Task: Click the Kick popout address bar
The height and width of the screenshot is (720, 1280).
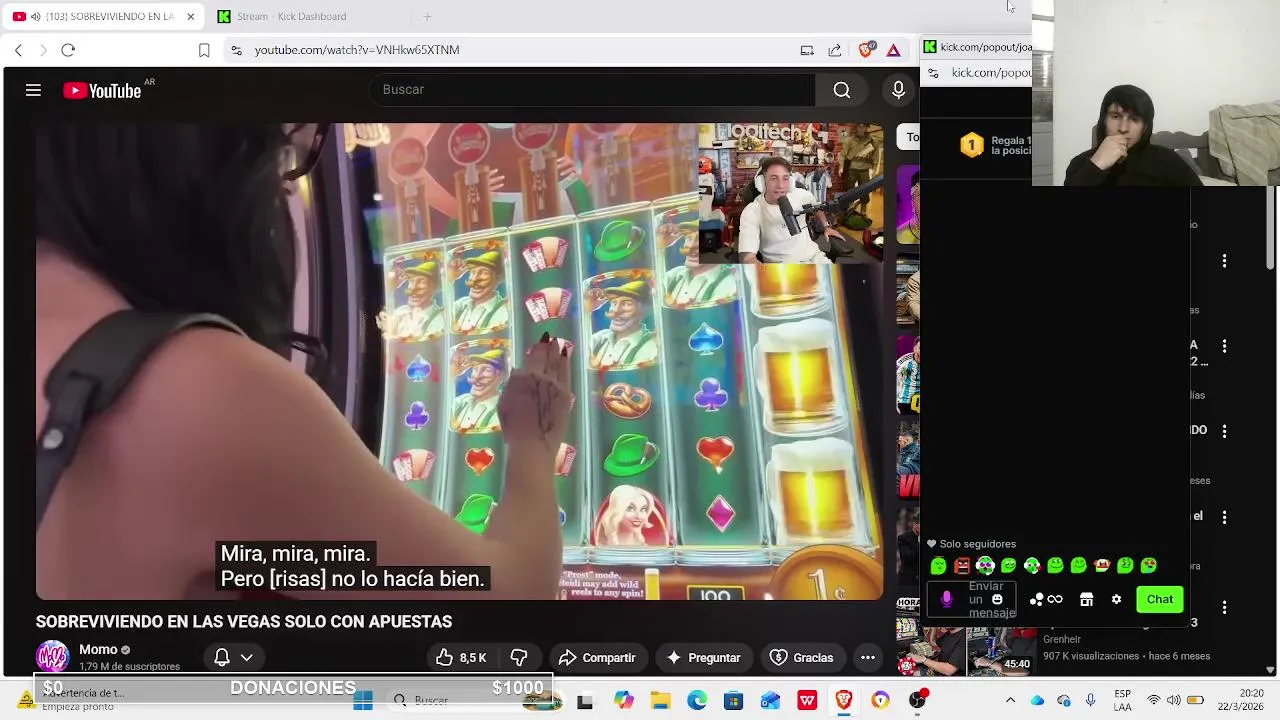Action: [x=990, y=73]
